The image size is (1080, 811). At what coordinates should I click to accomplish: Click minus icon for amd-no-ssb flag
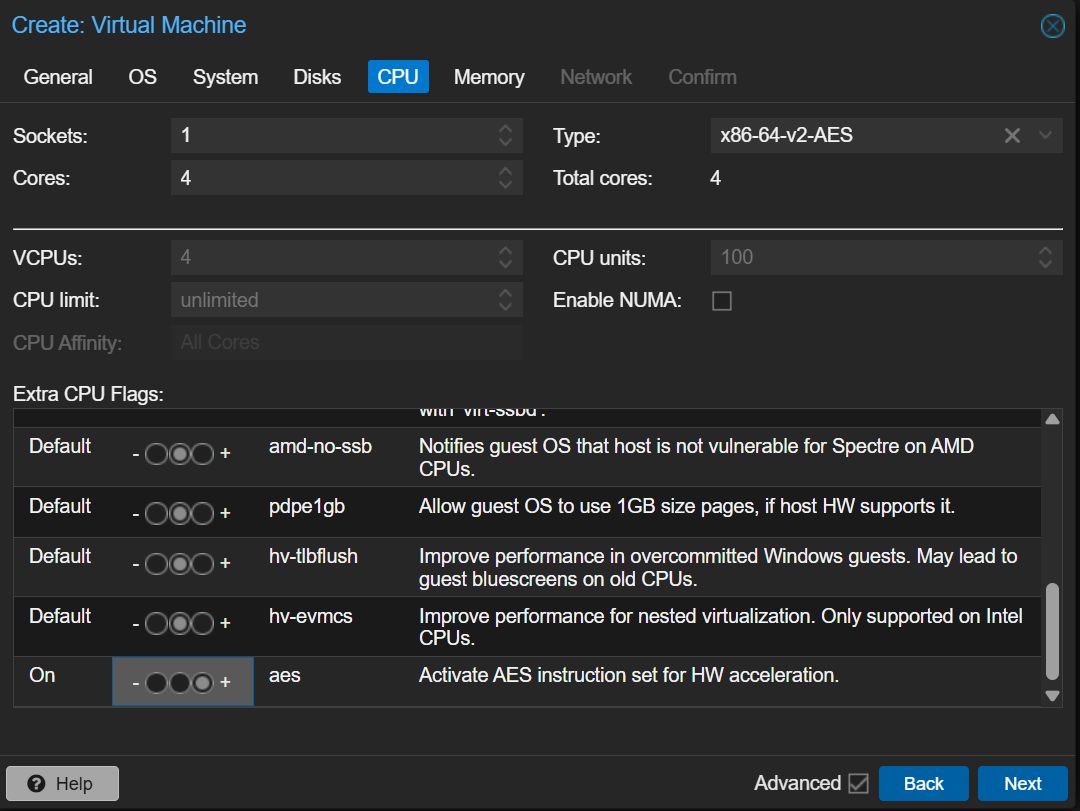click(136, 454)
